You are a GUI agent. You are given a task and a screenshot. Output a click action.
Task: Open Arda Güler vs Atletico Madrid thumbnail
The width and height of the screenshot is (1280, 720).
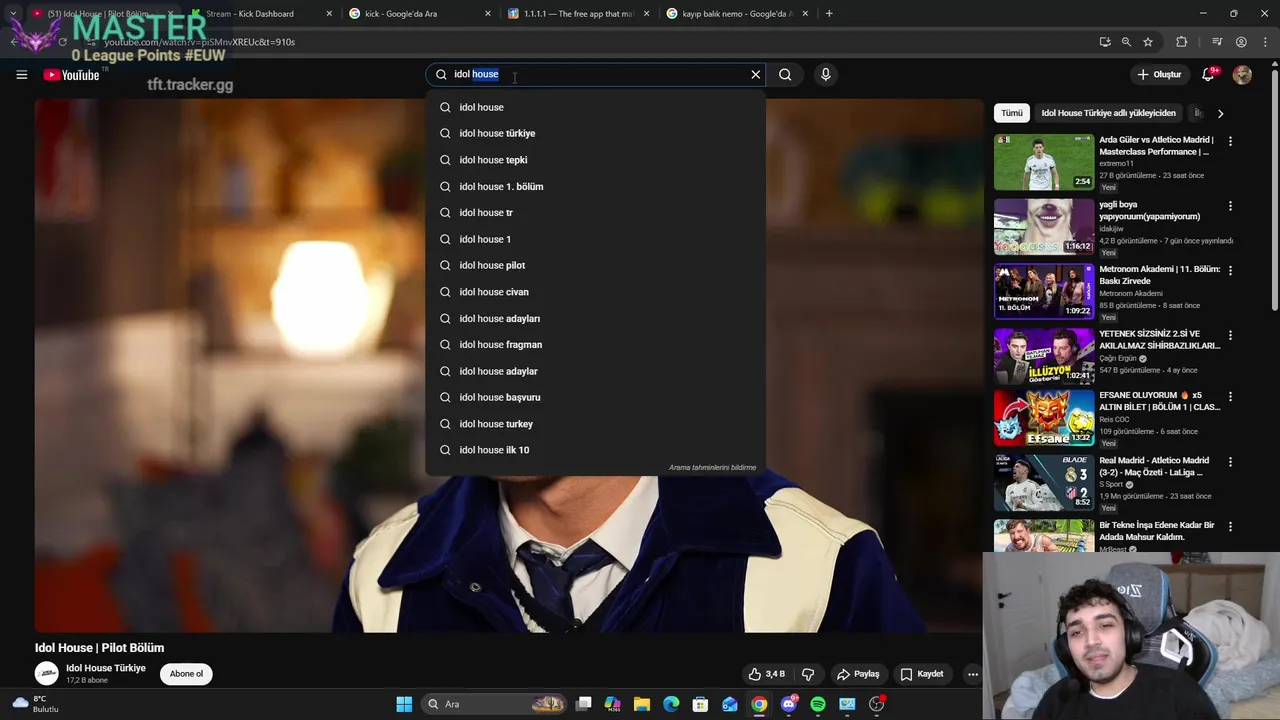click(1044, 162)
